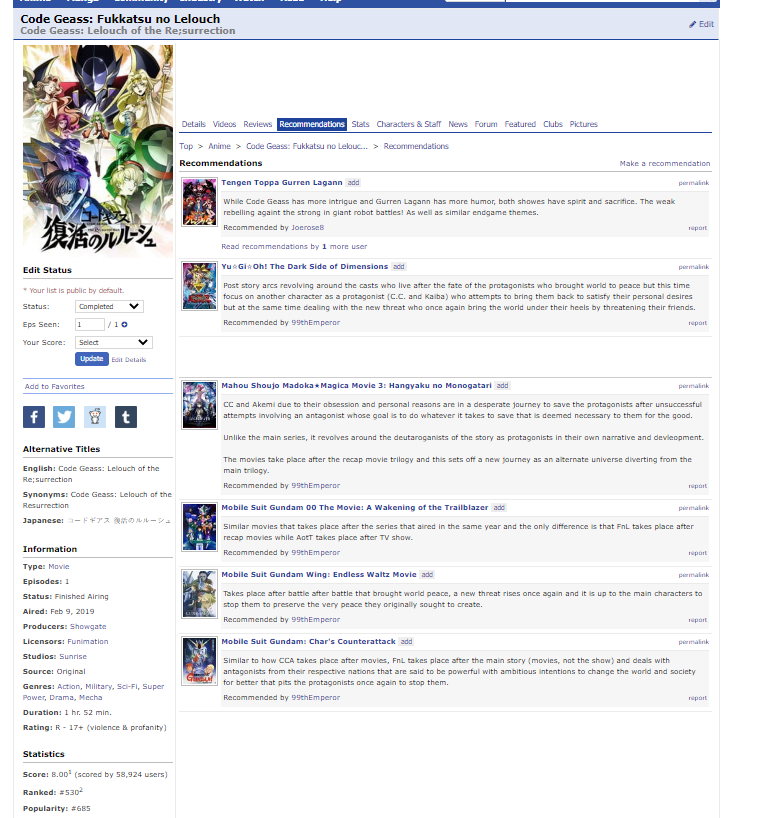Click Gundam 00 The Movie thumbnail

coord(199,527)
